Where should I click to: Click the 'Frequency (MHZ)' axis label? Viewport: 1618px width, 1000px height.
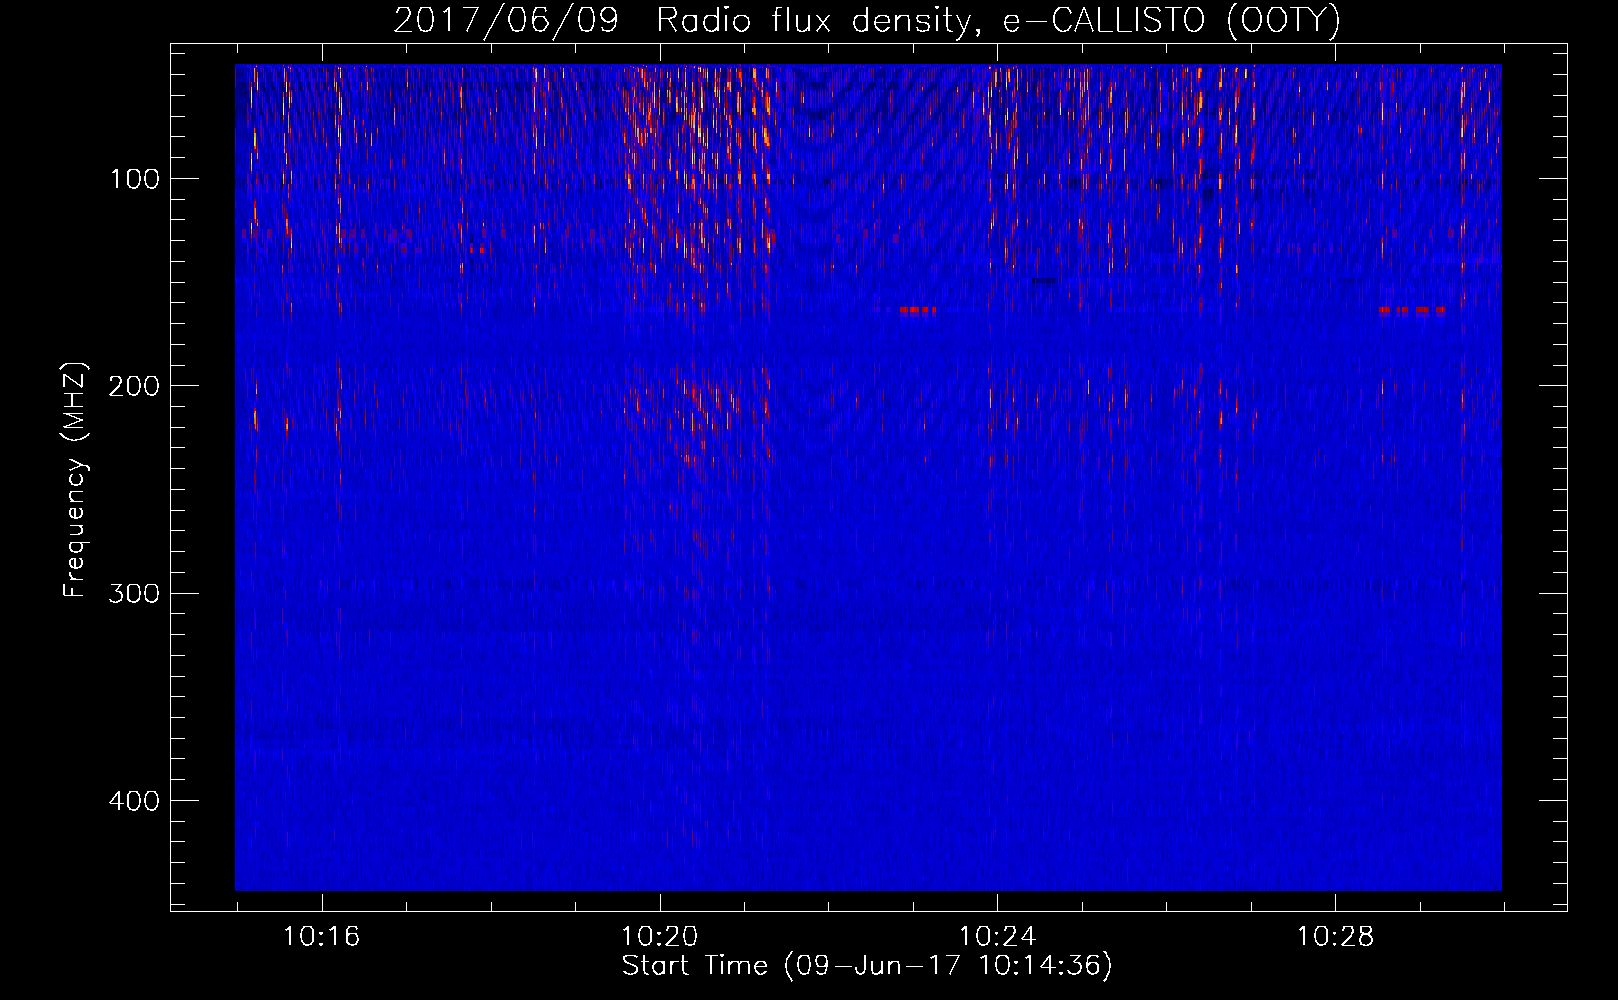point(75,480)
